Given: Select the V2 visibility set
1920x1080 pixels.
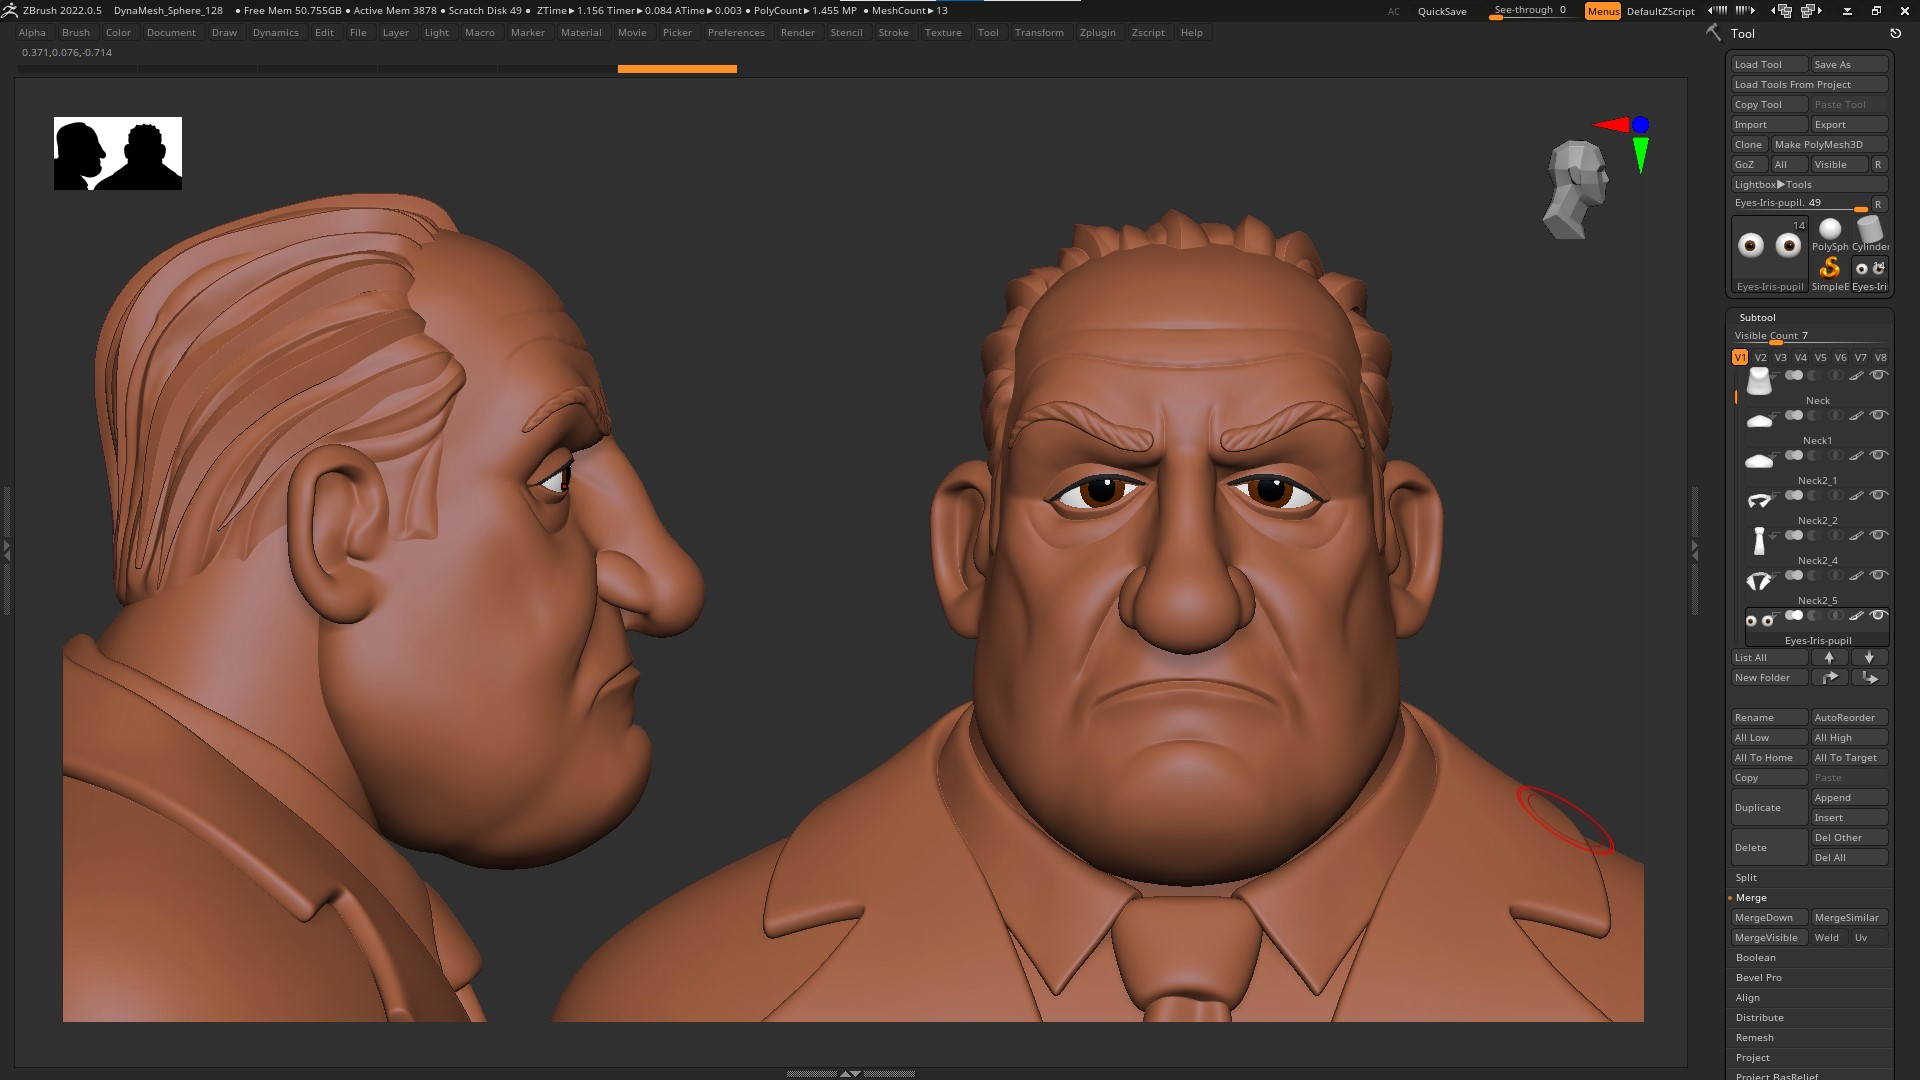Looking at the screenshot, I should point(1760,357).
